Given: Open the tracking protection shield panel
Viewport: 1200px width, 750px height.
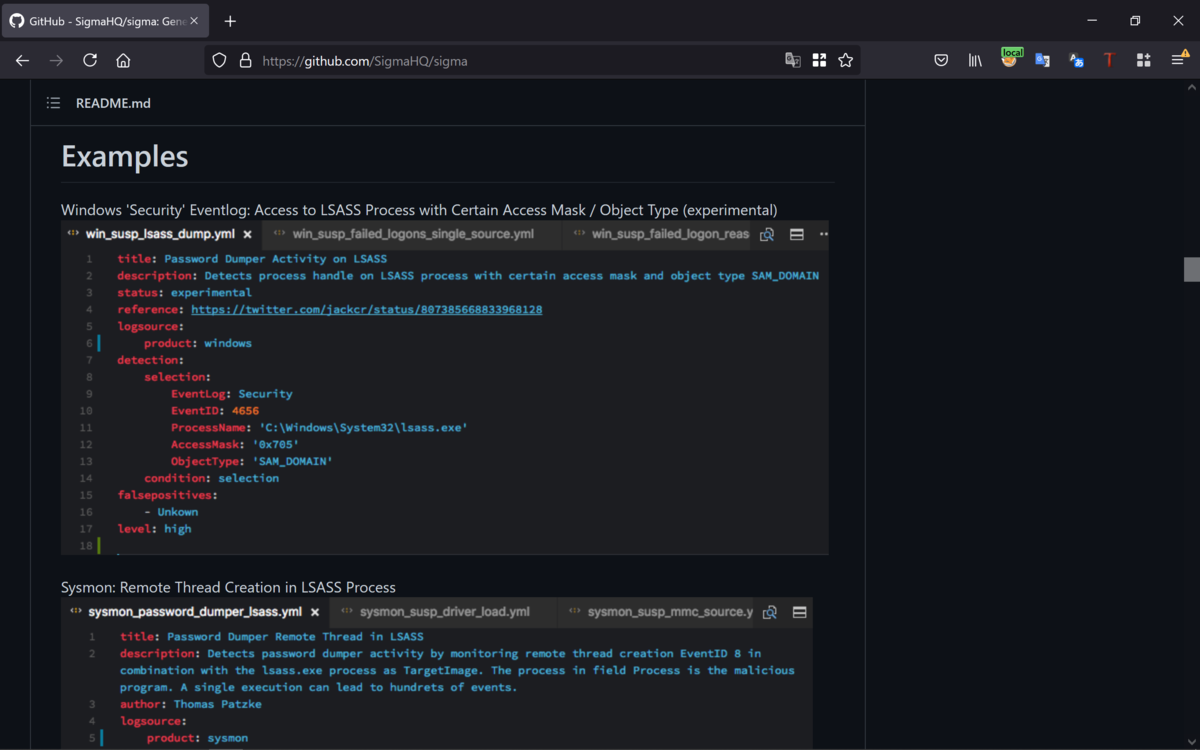Looking at the screenshot, I should point(220,60).
